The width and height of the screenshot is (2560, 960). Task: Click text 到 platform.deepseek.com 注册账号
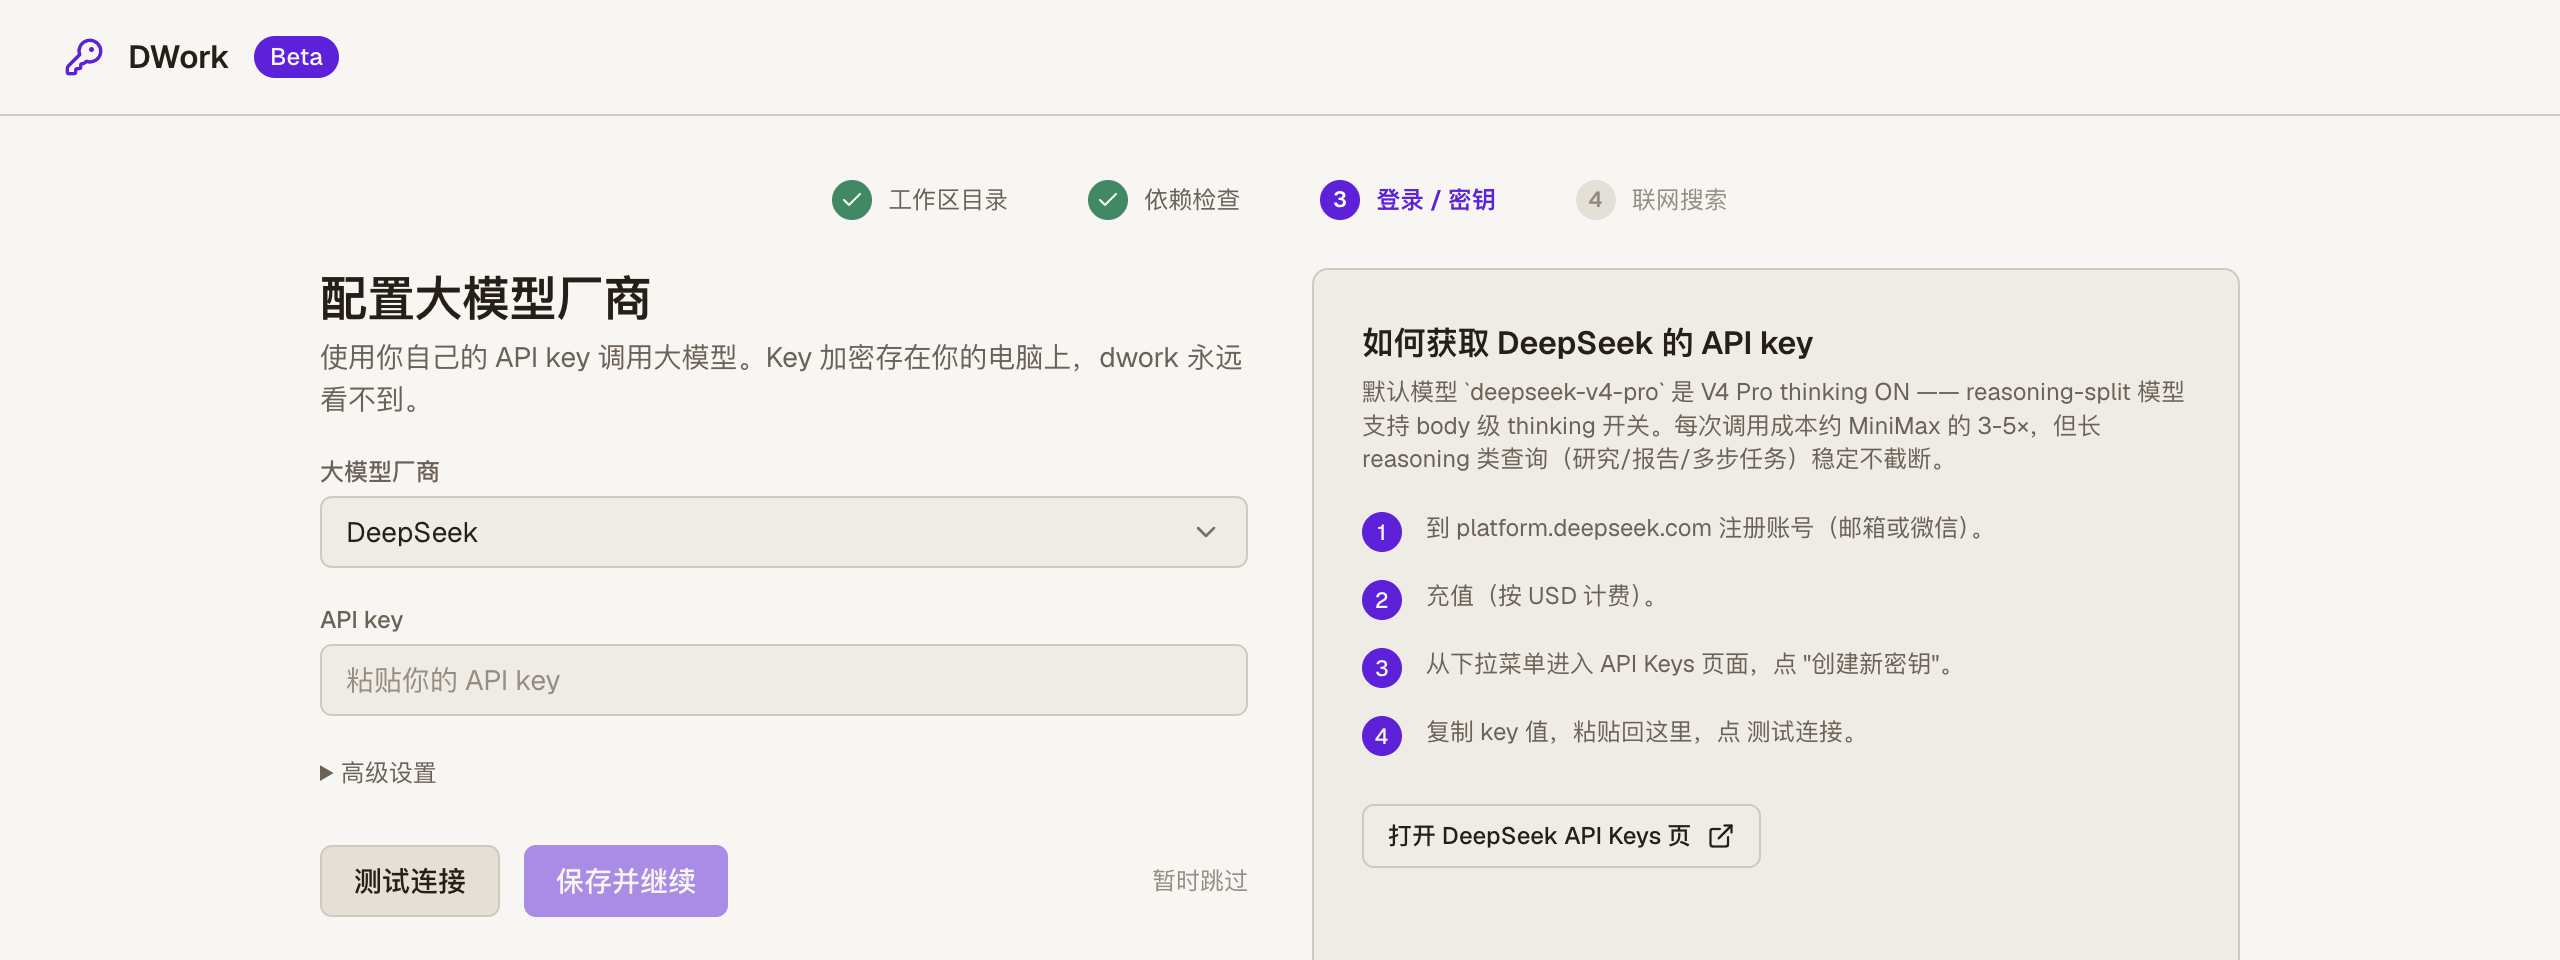pos(1620,528)
